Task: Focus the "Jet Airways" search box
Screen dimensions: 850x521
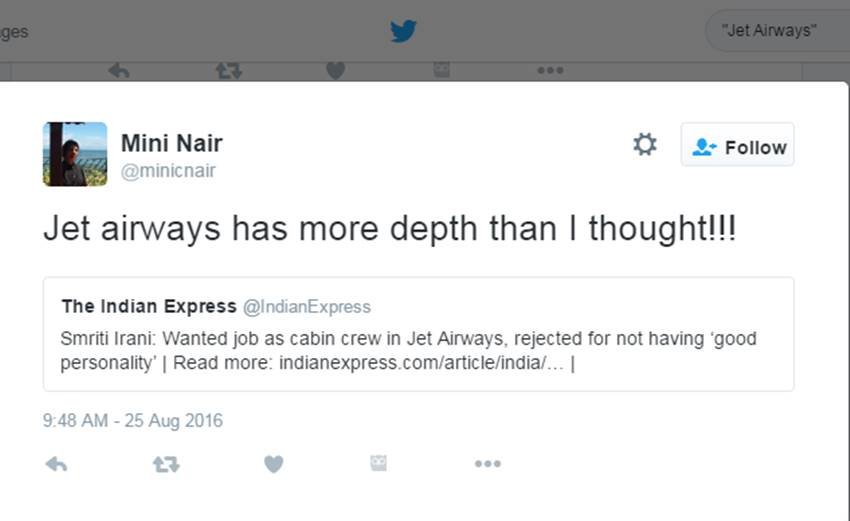Action: point(771,30)
